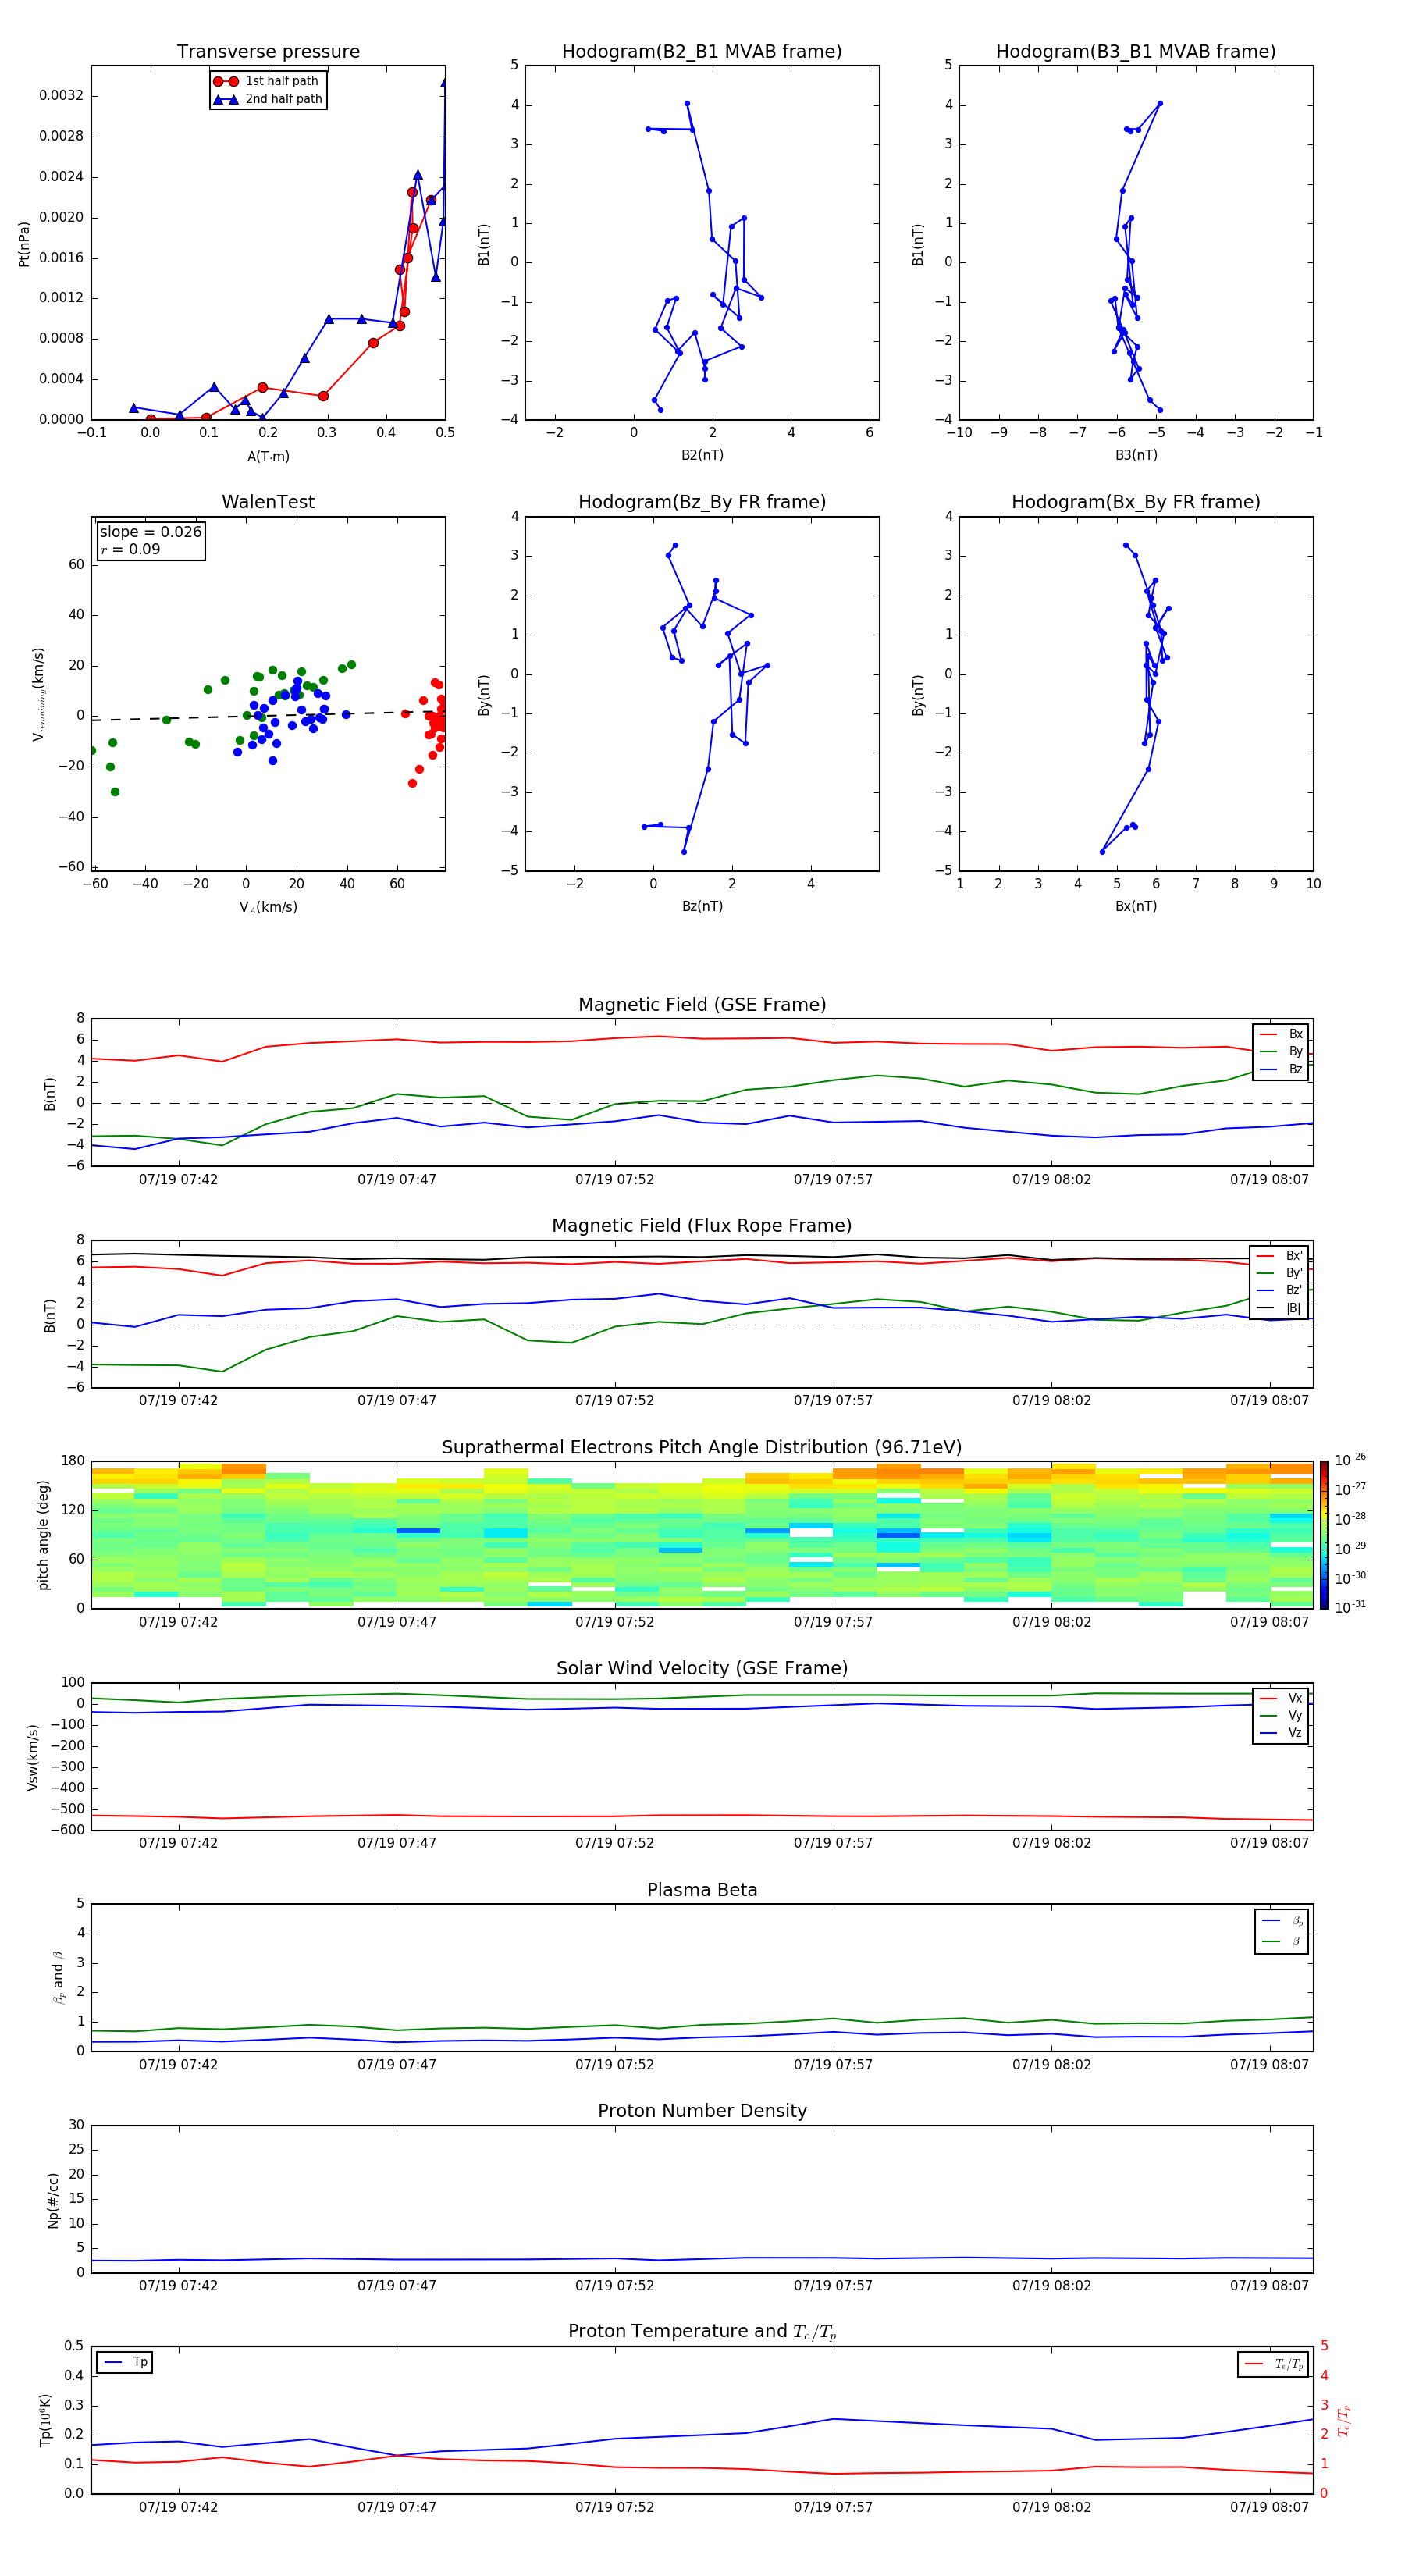
Task: Select 'Bz' in the GSE magnetic field legend
Action: pyautogui.click(x=1281, y=1070)
